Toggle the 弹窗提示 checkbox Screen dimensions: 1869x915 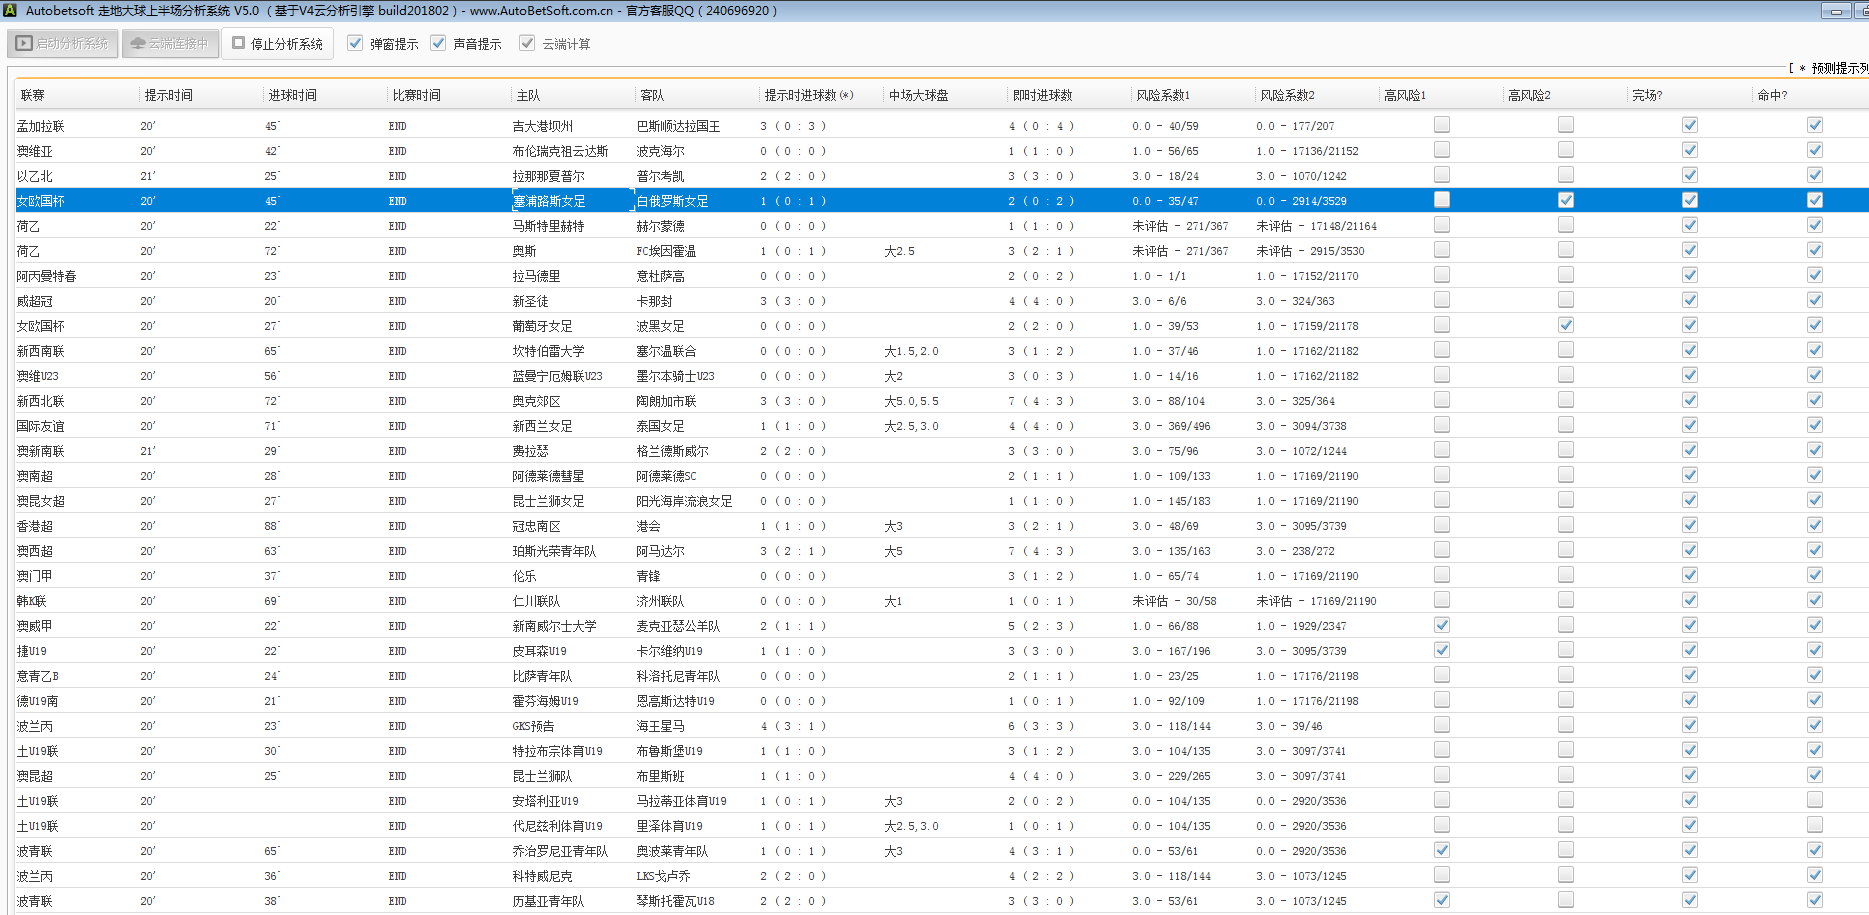pos(355,43)
